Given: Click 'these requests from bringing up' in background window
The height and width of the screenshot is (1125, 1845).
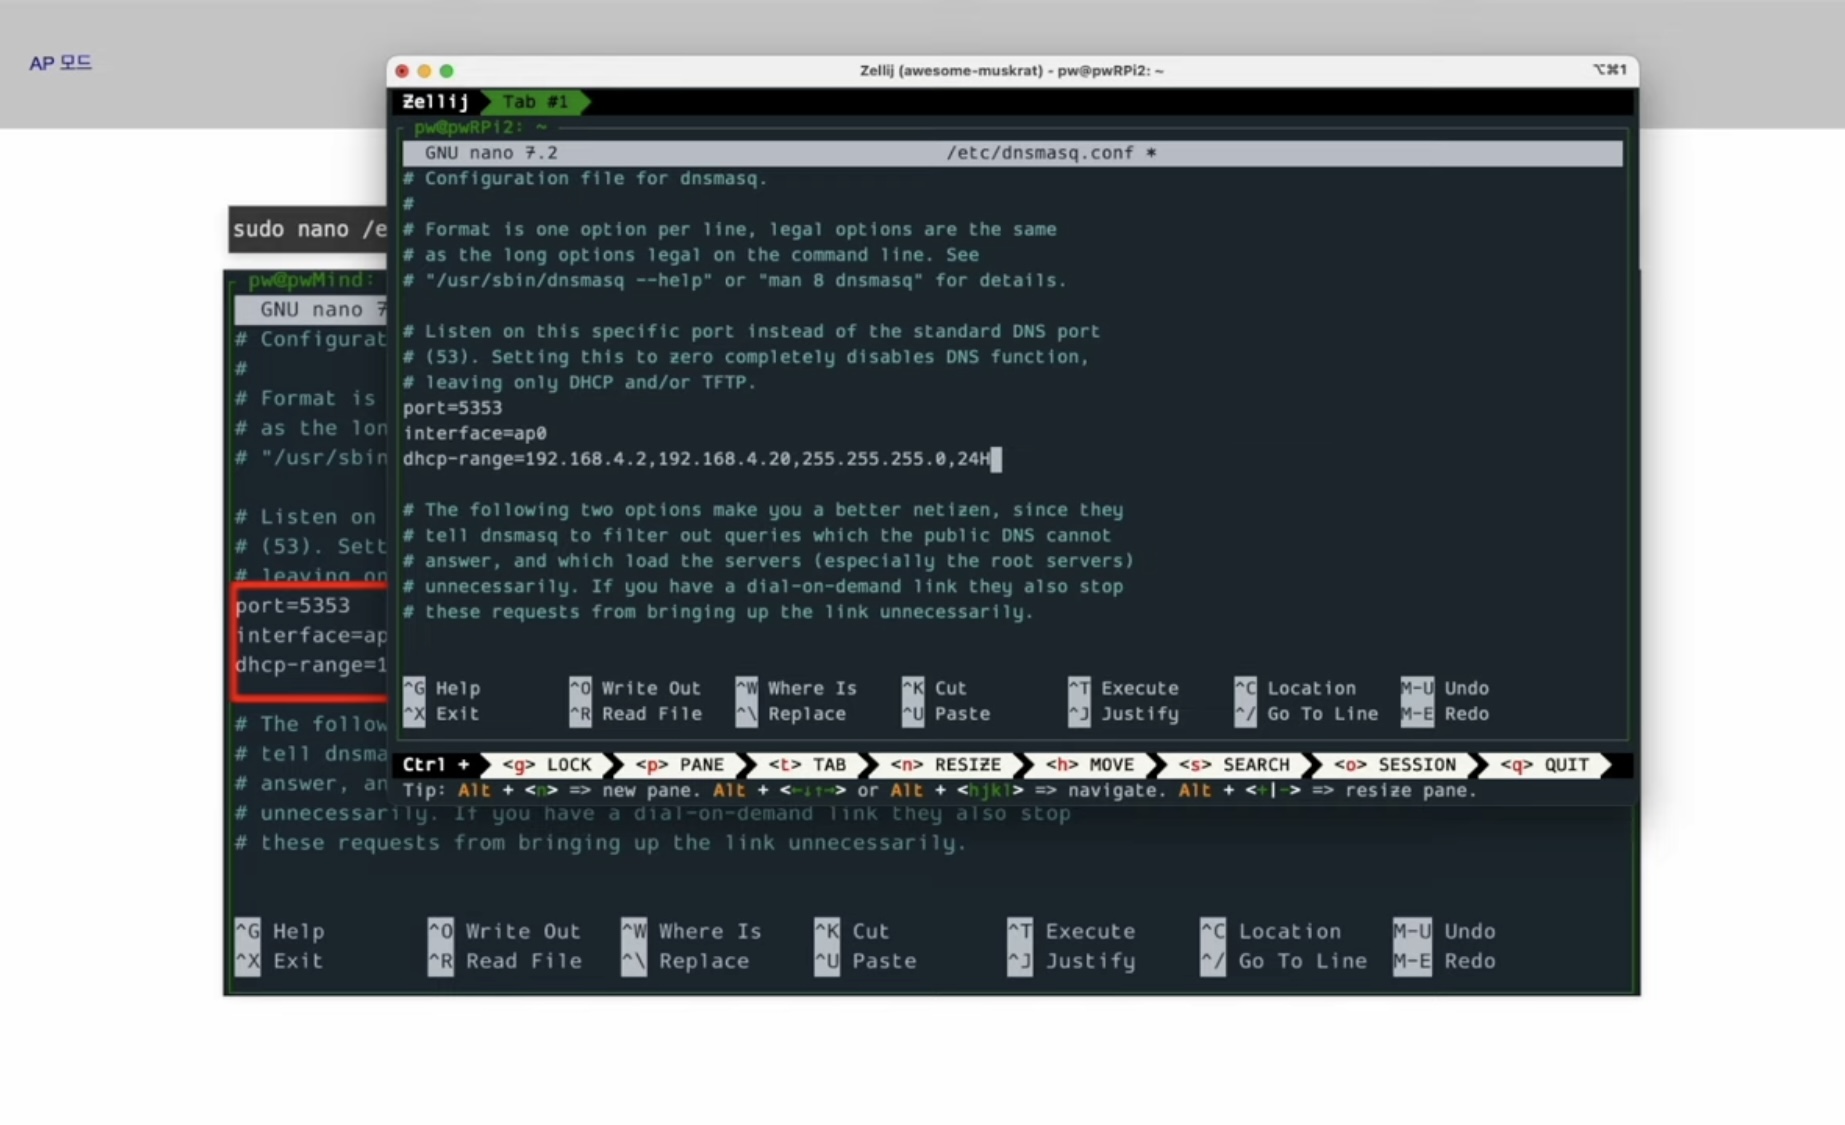Looking at the screenshot, I should [461, 843].
